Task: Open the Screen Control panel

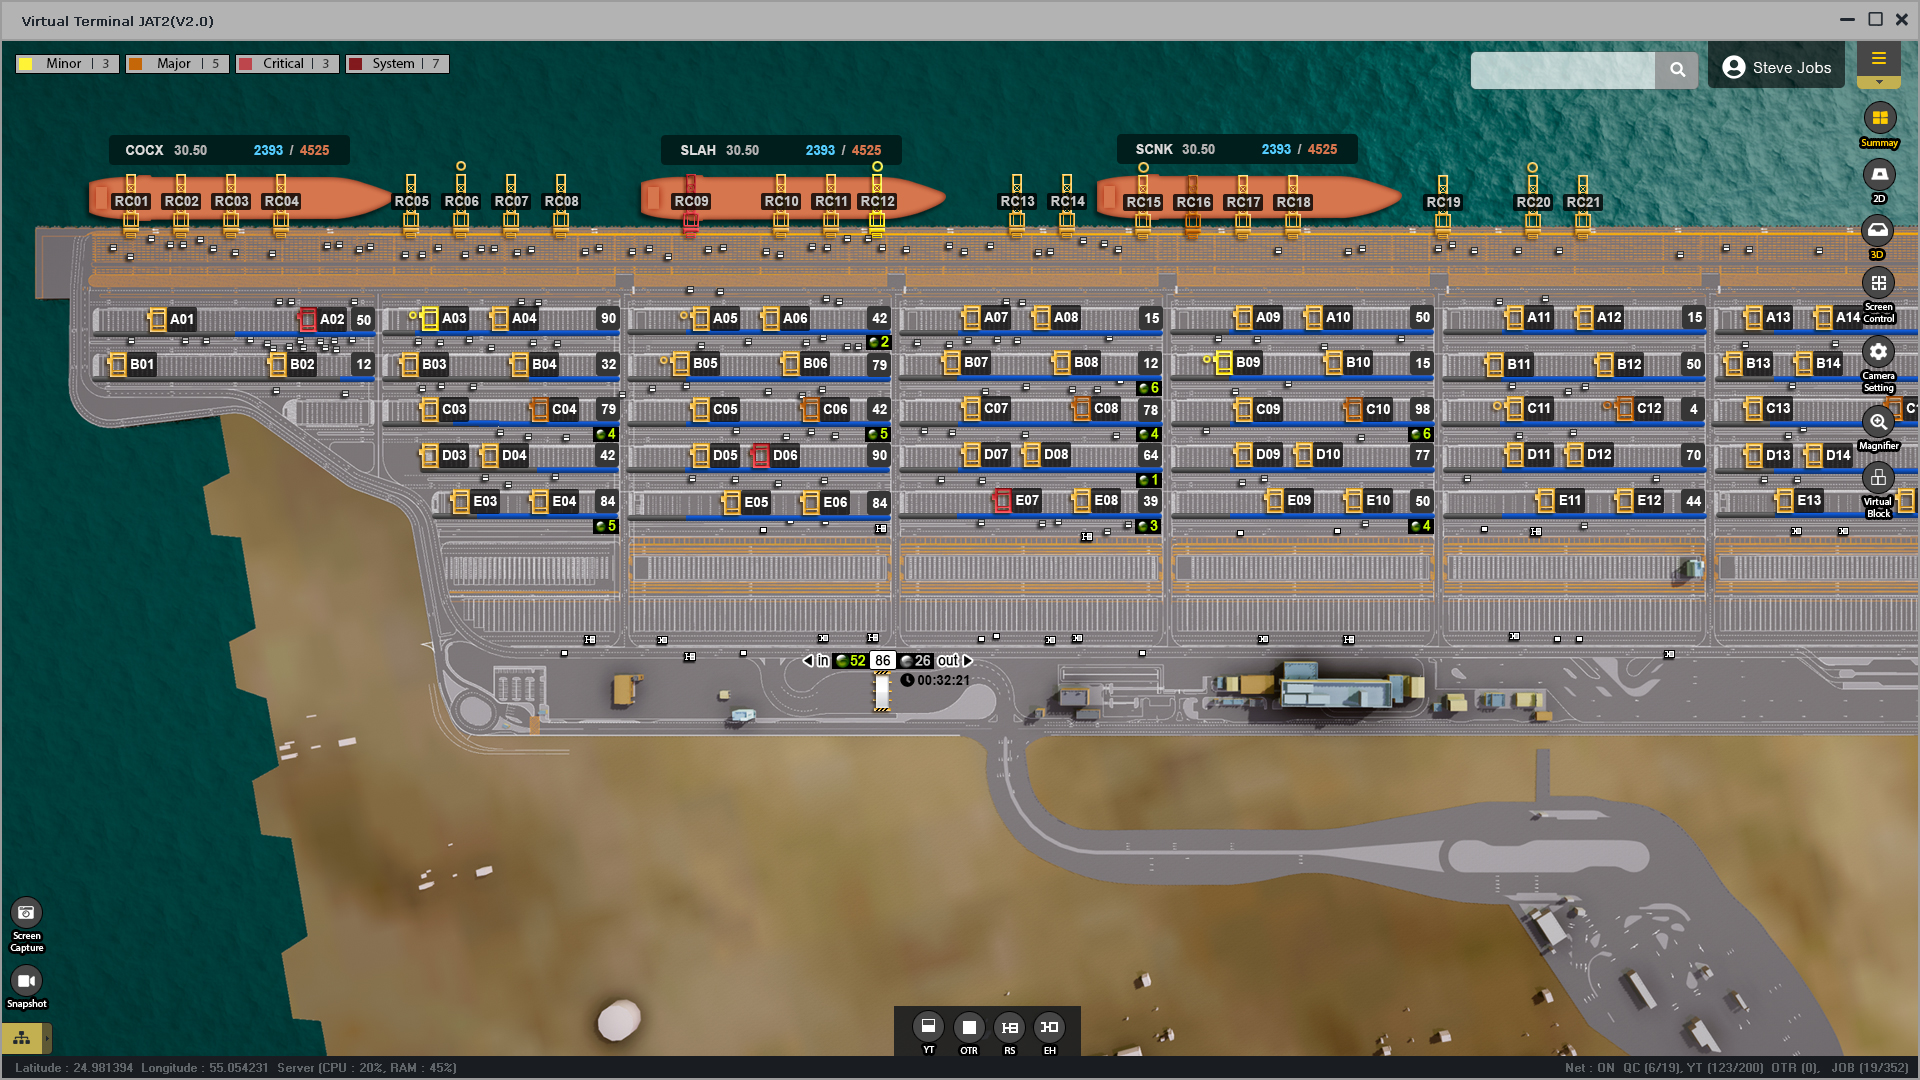Action: pos(1878,284)
